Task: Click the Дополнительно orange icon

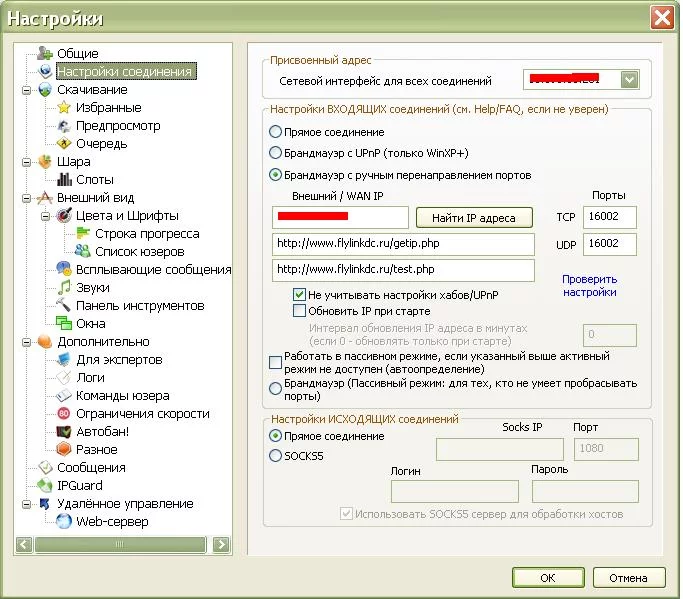Action: (x=45, y=342)
